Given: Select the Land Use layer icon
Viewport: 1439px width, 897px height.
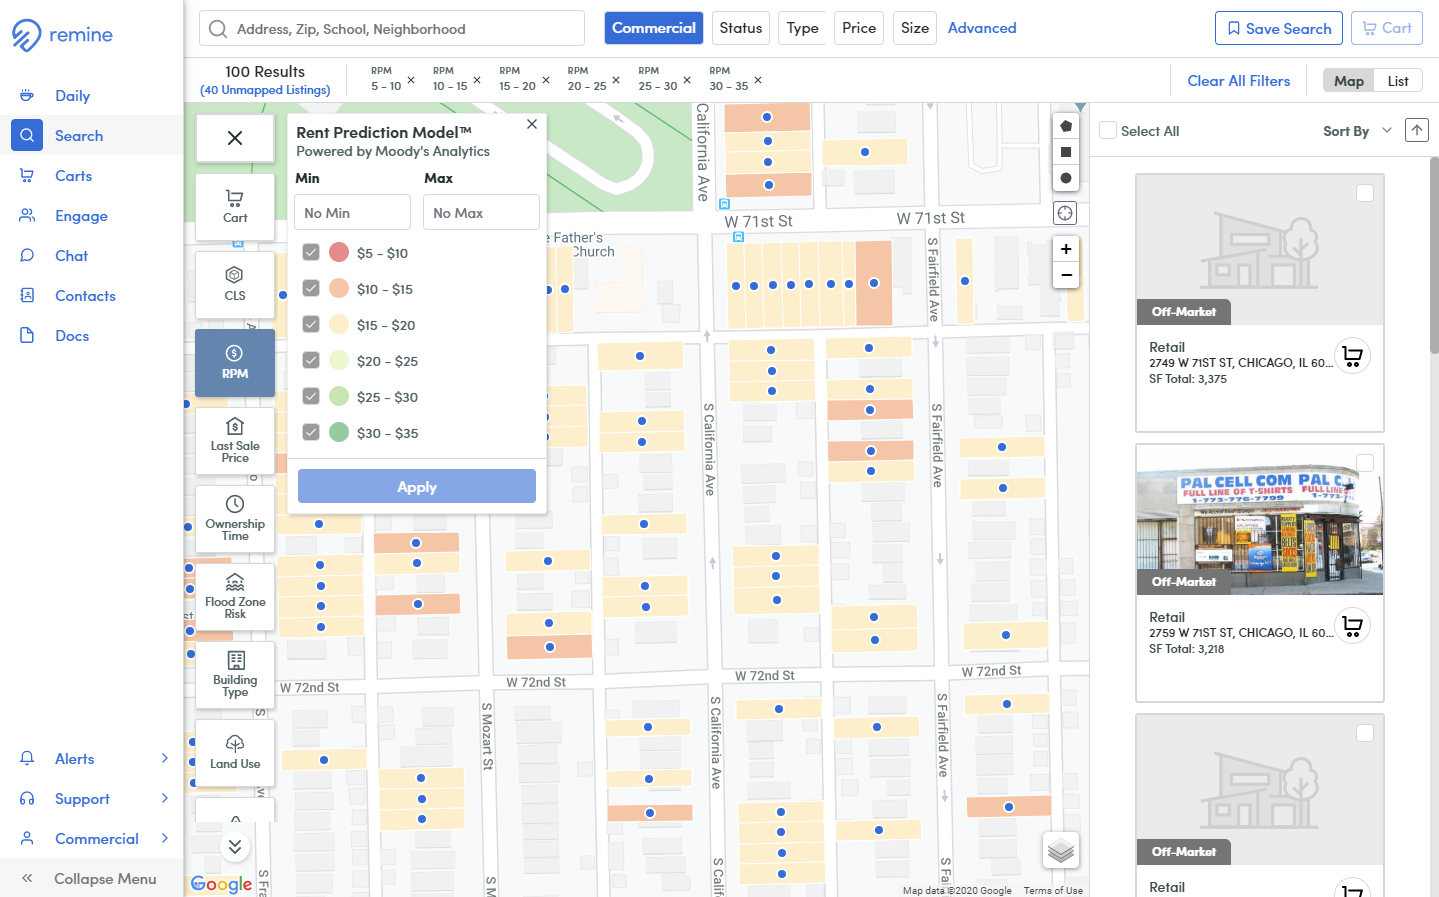Looking at the screenshot, I should (x=235, y=751).
